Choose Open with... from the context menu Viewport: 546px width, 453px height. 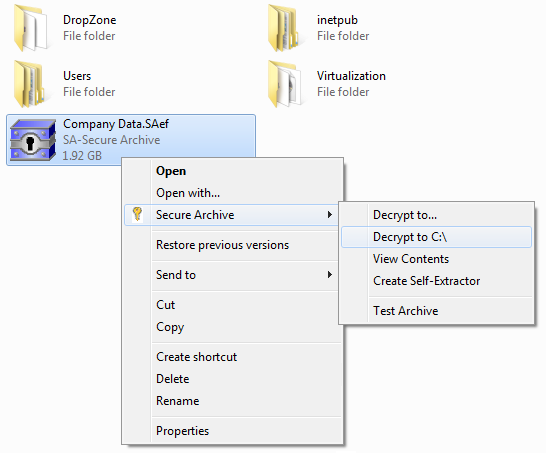pyautogui.click(x=188, y=193)
